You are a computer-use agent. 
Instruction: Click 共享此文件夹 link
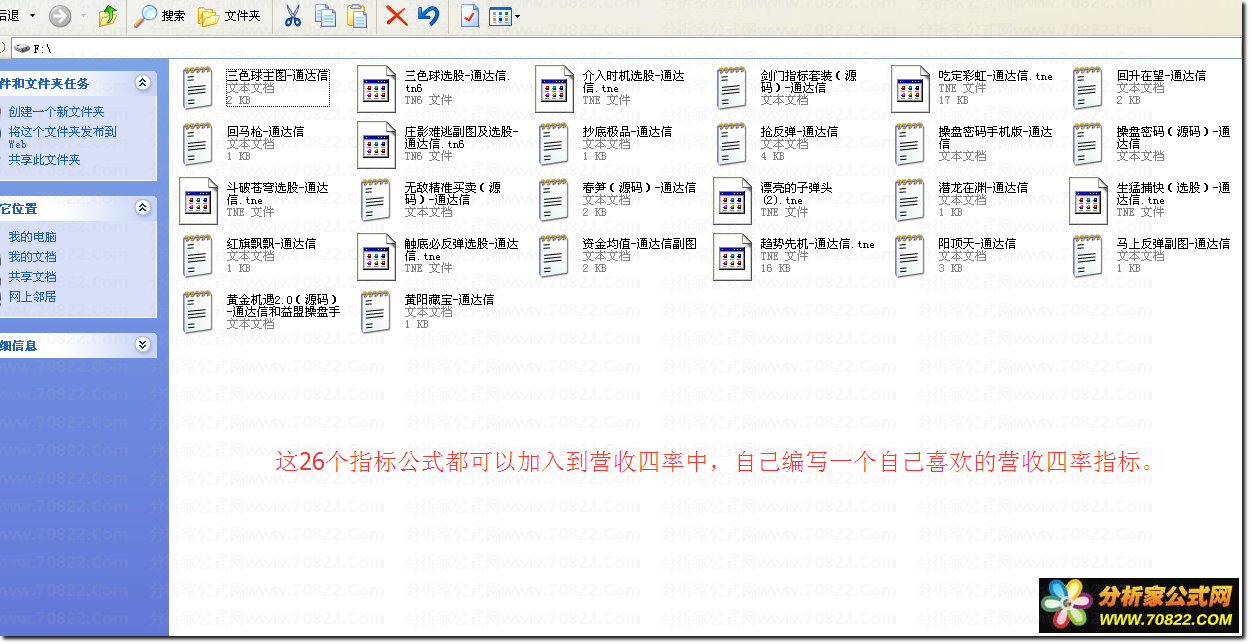44,160
